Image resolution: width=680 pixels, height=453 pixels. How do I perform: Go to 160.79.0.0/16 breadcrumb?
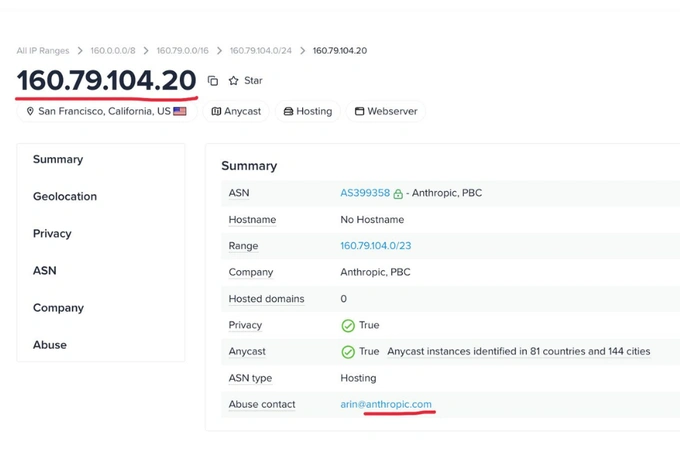183,51
